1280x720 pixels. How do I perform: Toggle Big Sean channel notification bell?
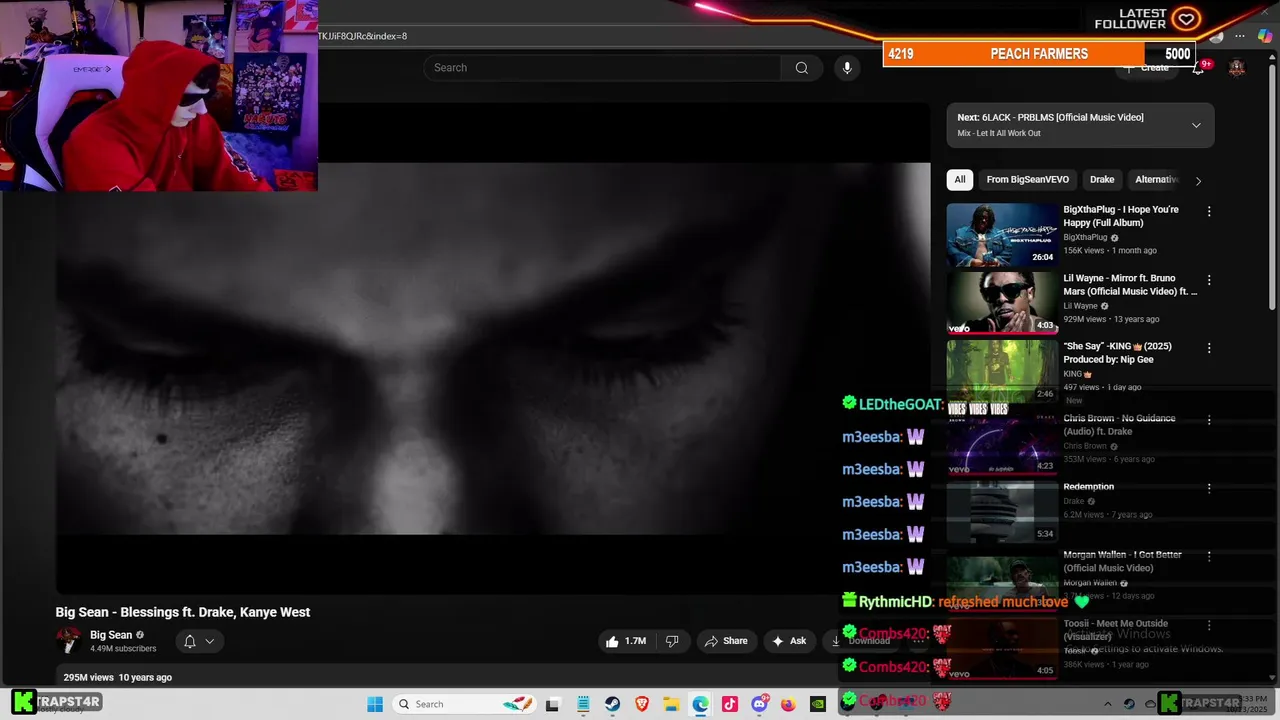(x=190, y=641)
